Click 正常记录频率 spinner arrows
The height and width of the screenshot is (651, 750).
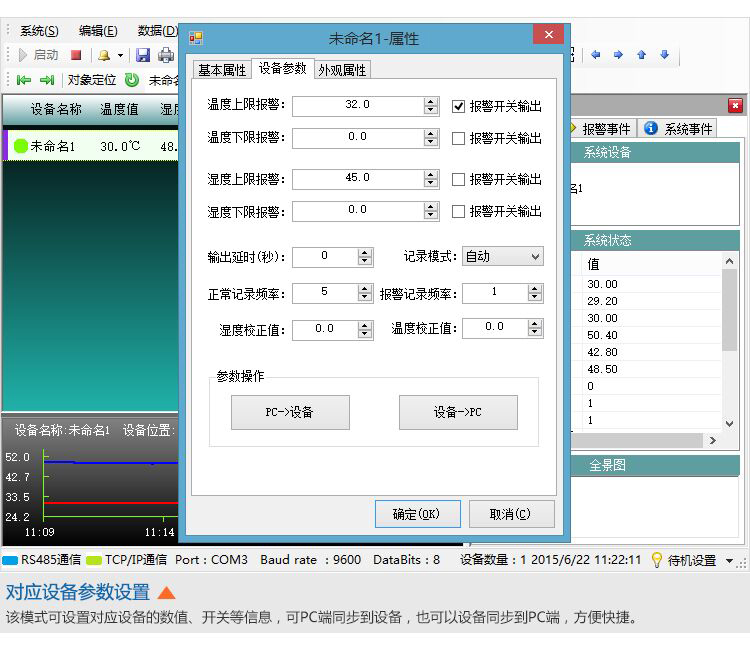[364, 293]
